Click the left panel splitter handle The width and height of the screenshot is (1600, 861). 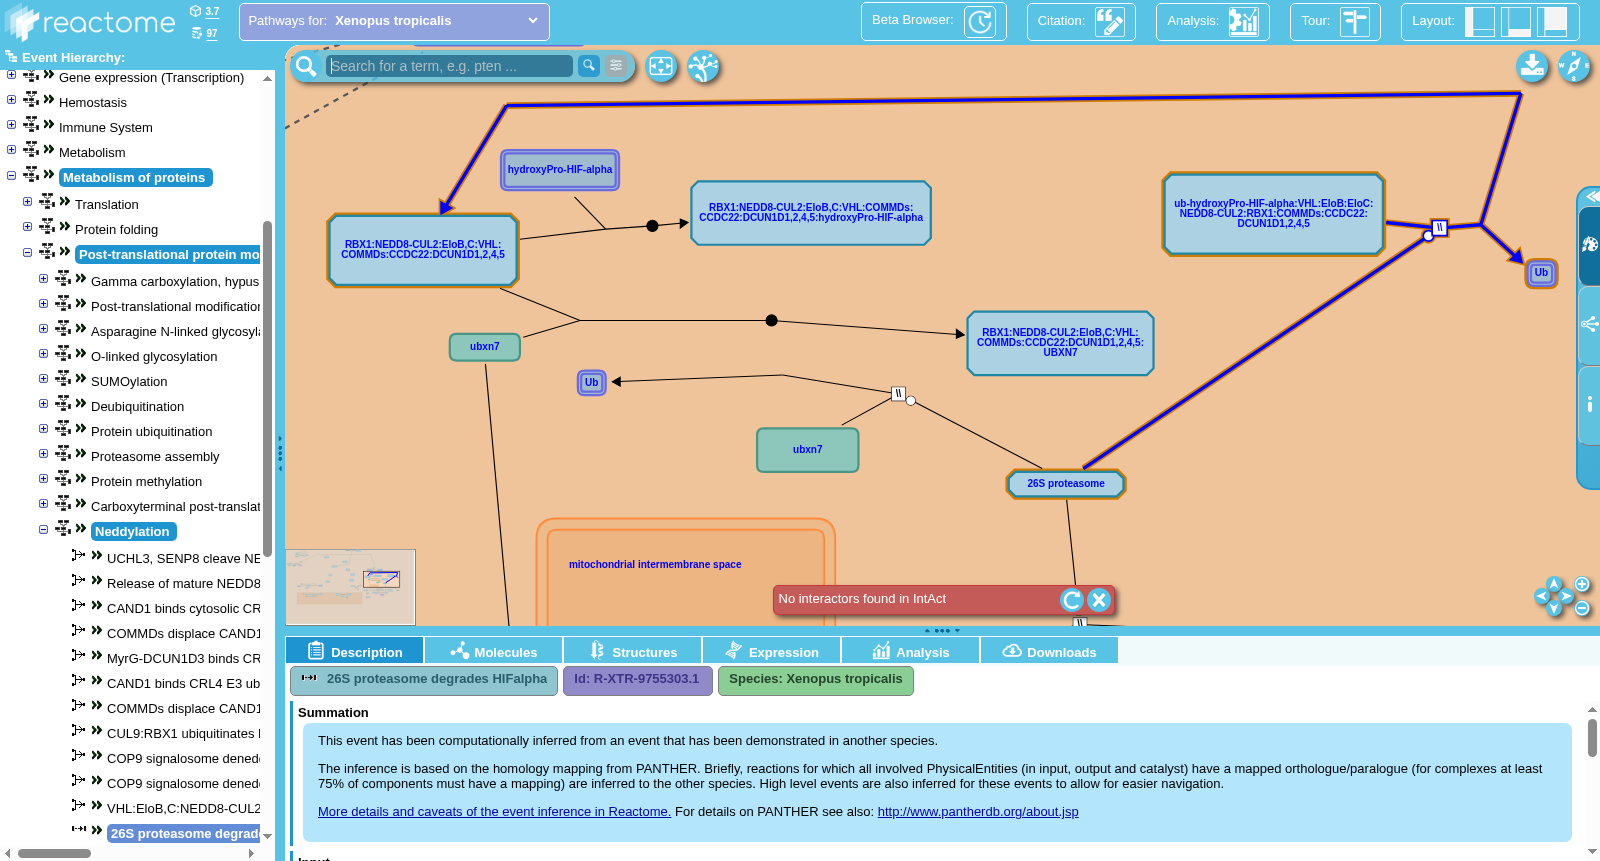pyautogui.click(x=280, y=453)
